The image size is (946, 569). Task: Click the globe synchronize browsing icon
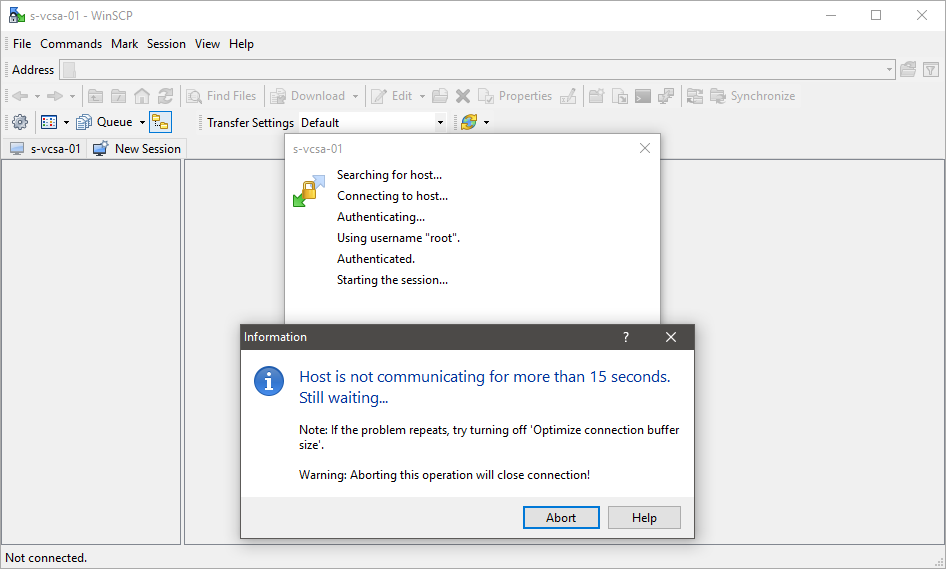pos(469,122)
